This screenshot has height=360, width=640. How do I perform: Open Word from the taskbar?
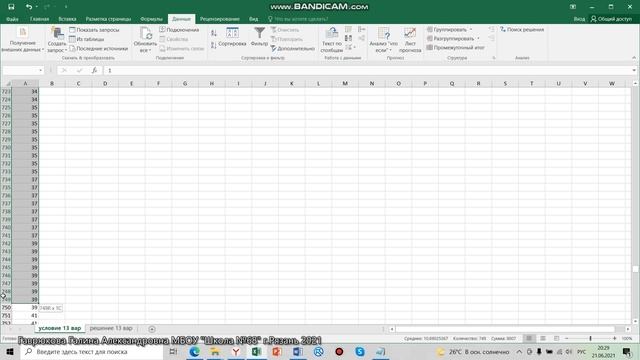(298, 351)
